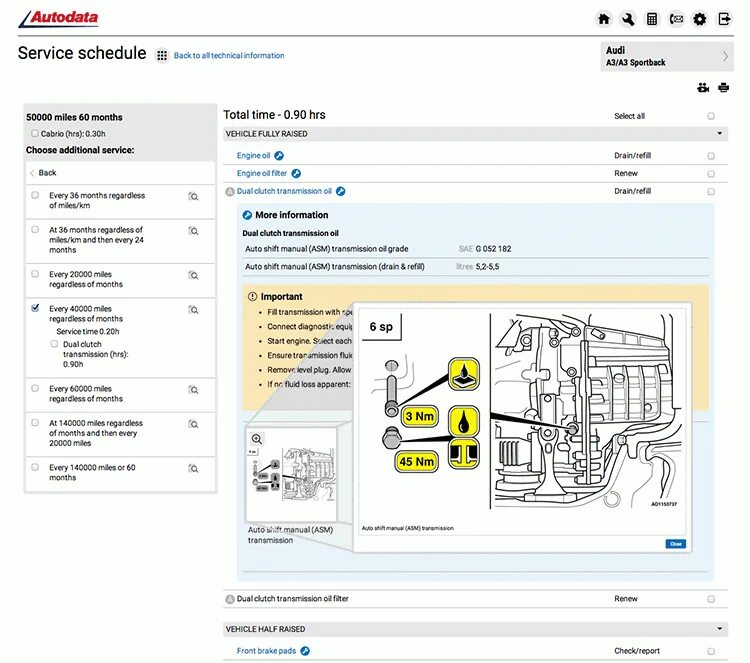
Task: Tick Dual clutch transmission oil filter Renew checkbox
Action: tap(711, 599)
